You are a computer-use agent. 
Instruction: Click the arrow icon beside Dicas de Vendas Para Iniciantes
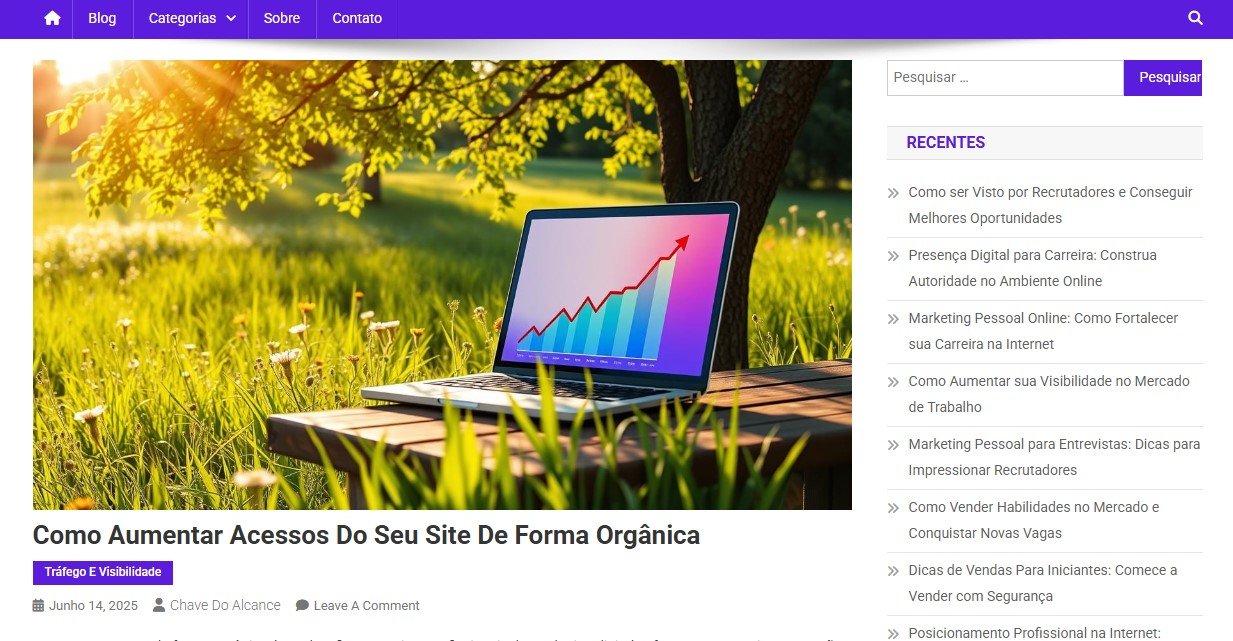(893, 570)
